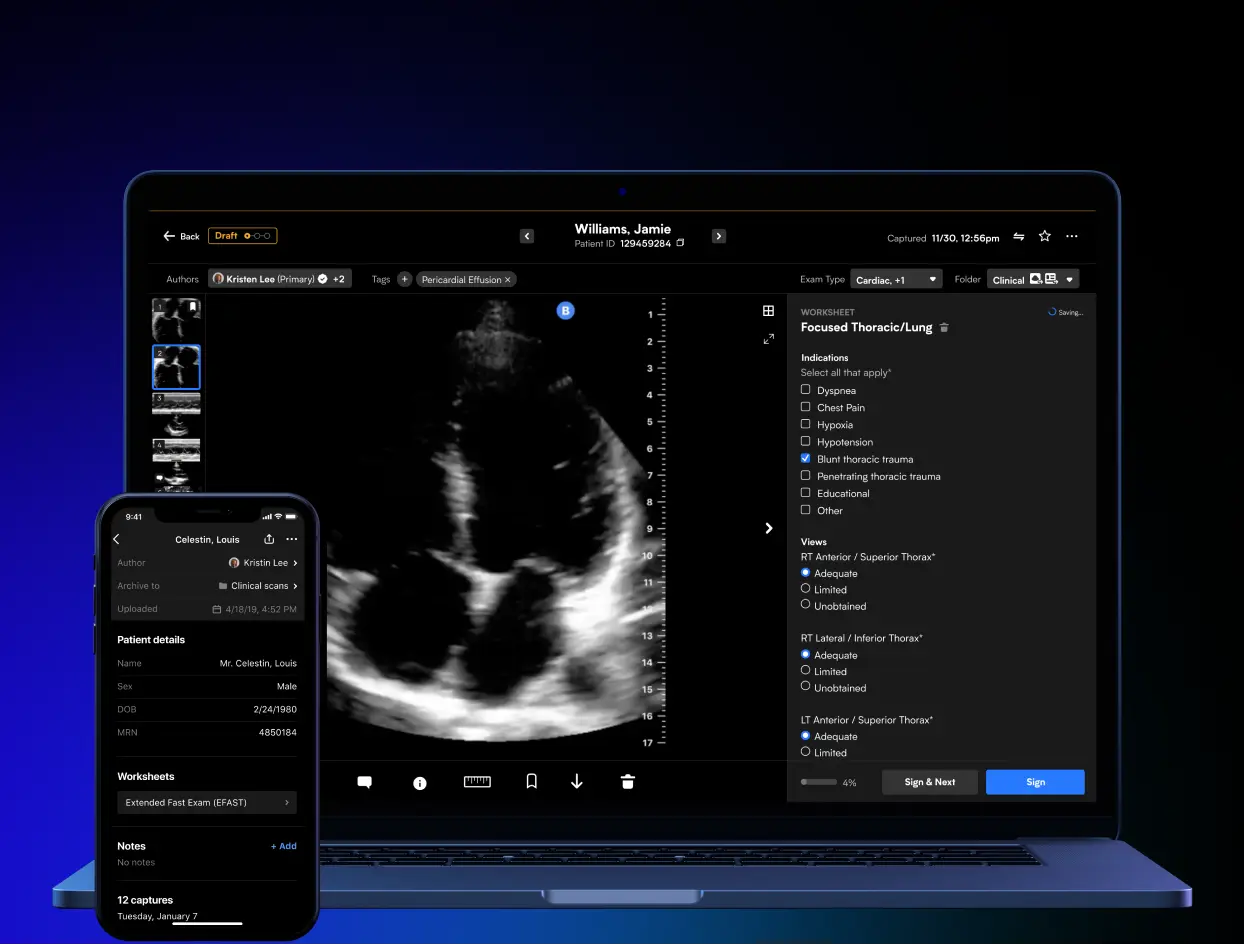The height and width of the screenshot is (945, 1245).
Task: Uncheck Blunt thoracic trauma
Action: point(806,459)
